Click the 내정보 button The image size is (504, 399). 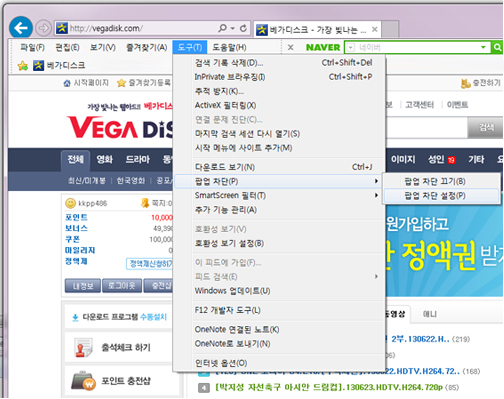pos(83,286)
